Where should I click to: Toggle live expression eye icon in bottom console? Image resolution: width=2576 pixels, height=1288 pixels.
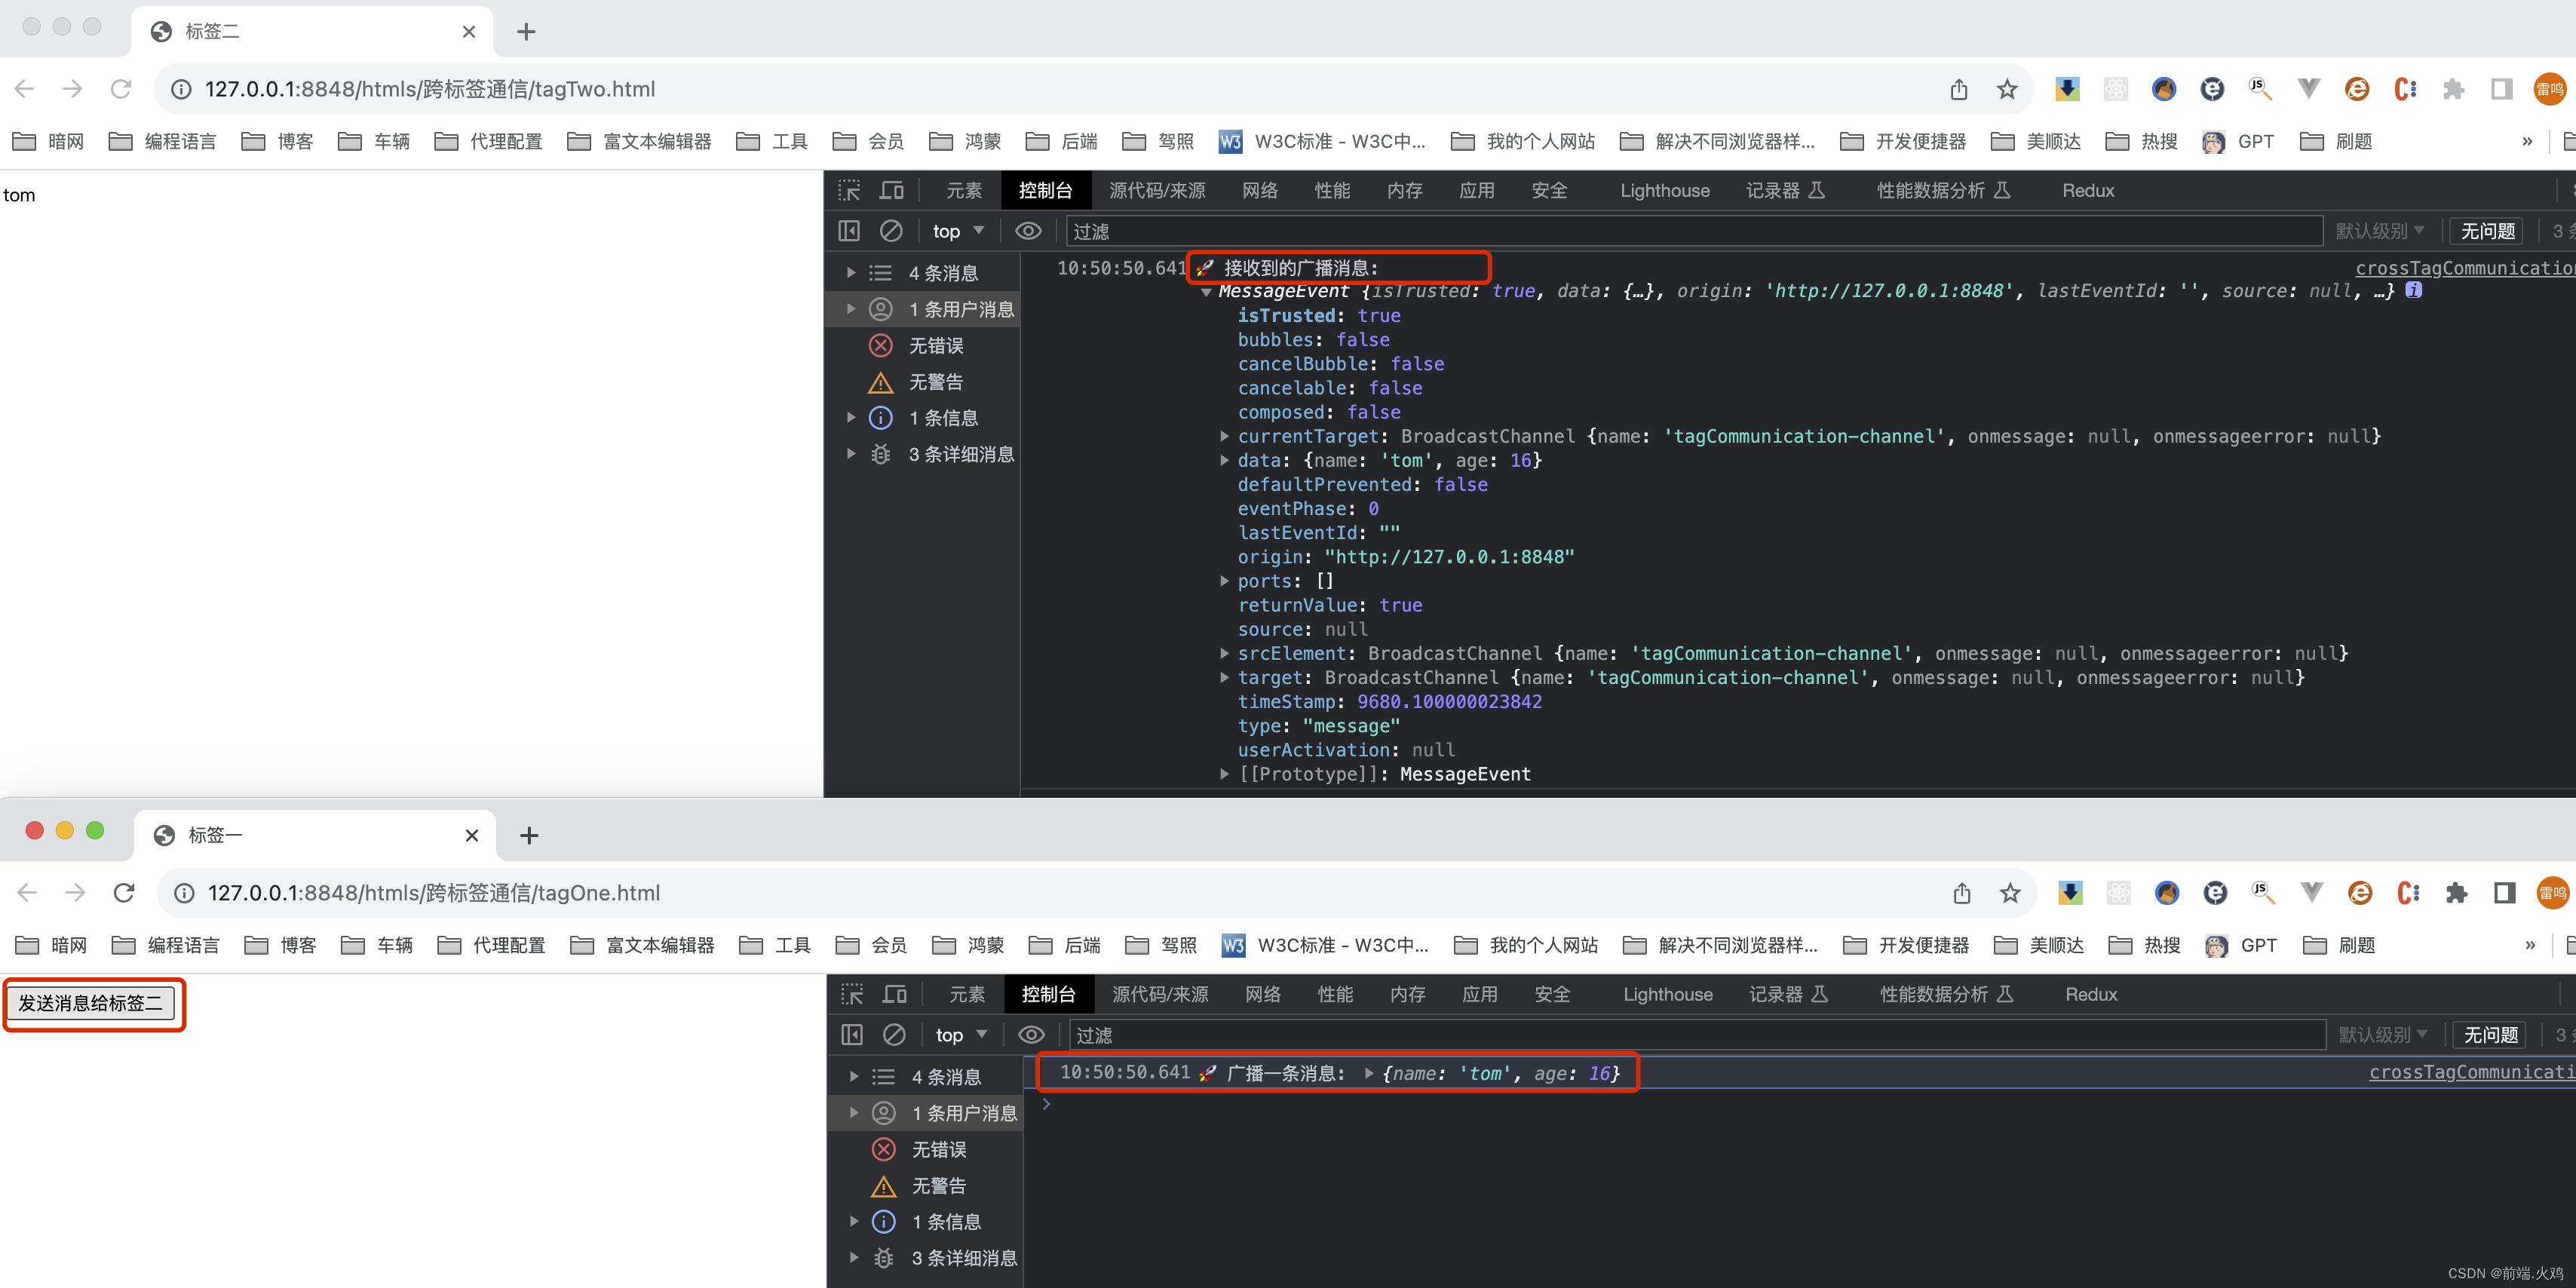(x=1031, y=1035)
